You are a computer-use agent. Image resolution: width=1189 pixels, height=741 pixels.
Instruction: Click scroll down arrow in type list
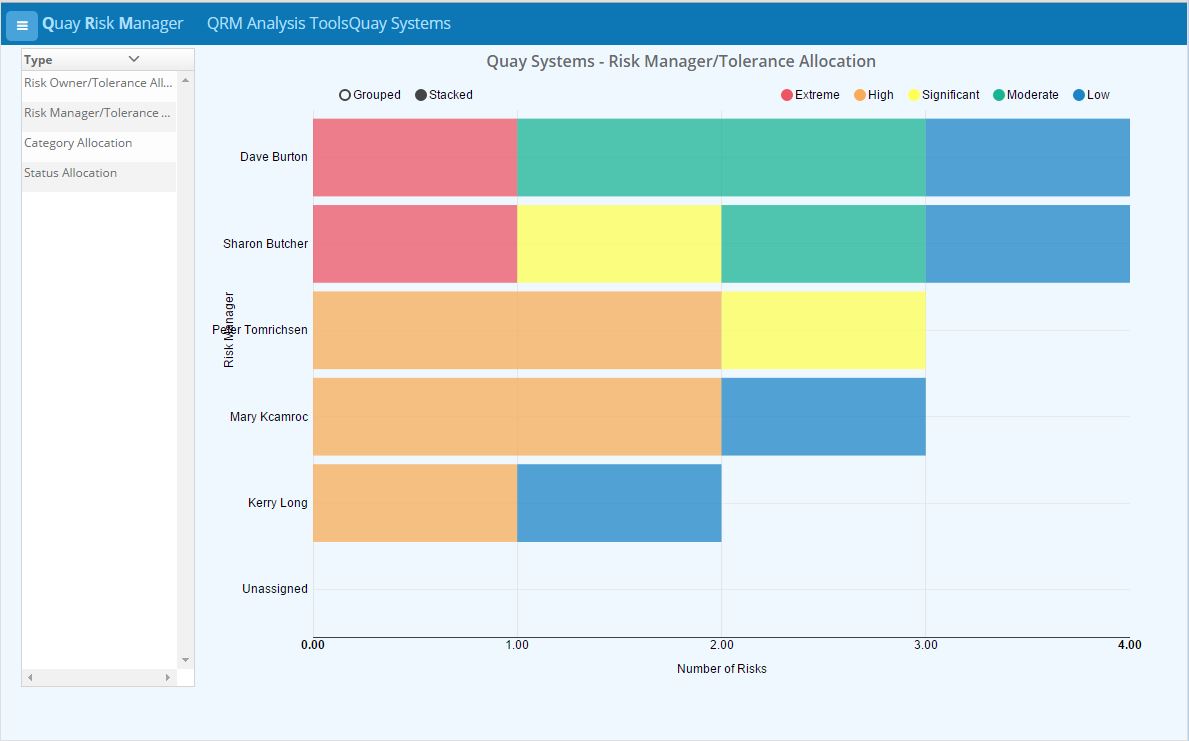pyautogui.click(x=186, y=660)
